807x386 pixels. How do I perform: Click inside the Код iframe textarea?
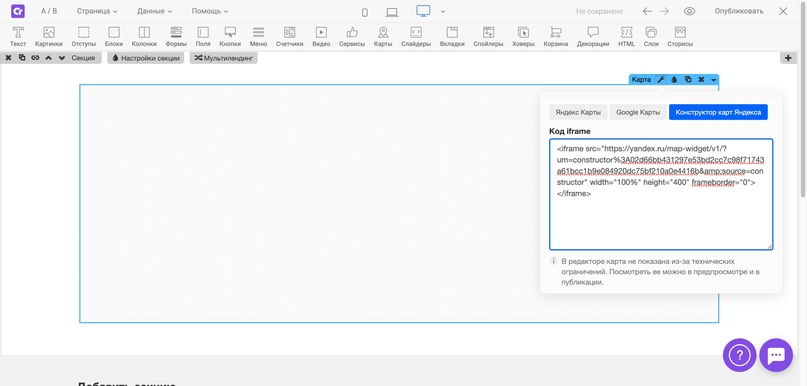pyautogui.click(x=661, y=194)
